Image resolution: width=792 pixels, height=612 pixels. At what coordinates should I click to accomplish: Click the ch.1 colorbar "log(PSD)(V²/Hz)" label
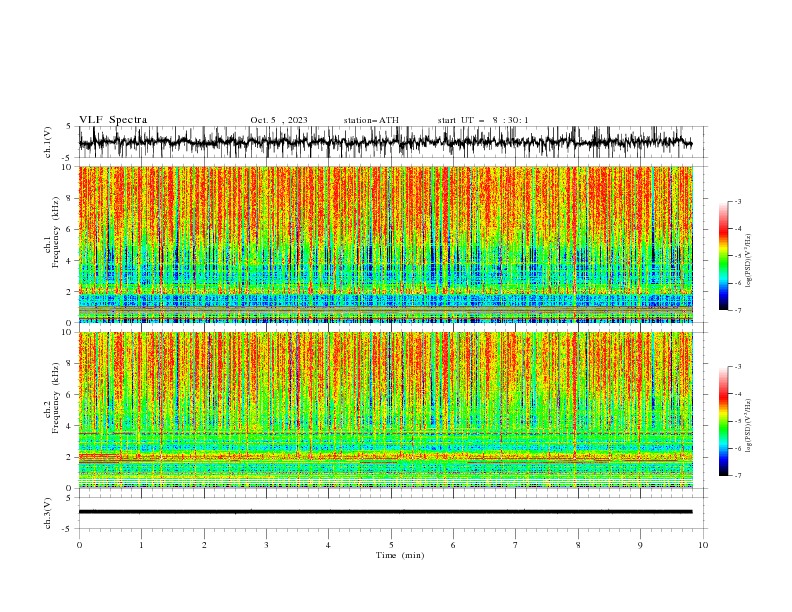coord(748,261)
